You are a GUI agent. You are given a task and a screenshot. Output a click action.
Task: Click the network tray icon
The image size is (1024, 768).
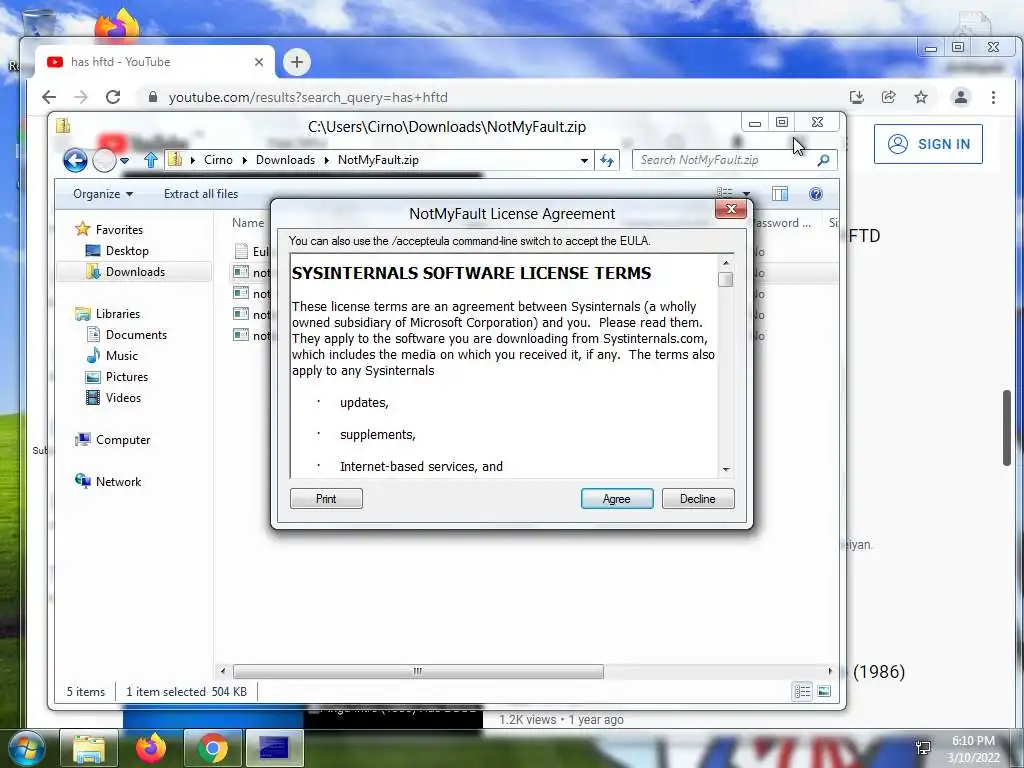[923, 746]
